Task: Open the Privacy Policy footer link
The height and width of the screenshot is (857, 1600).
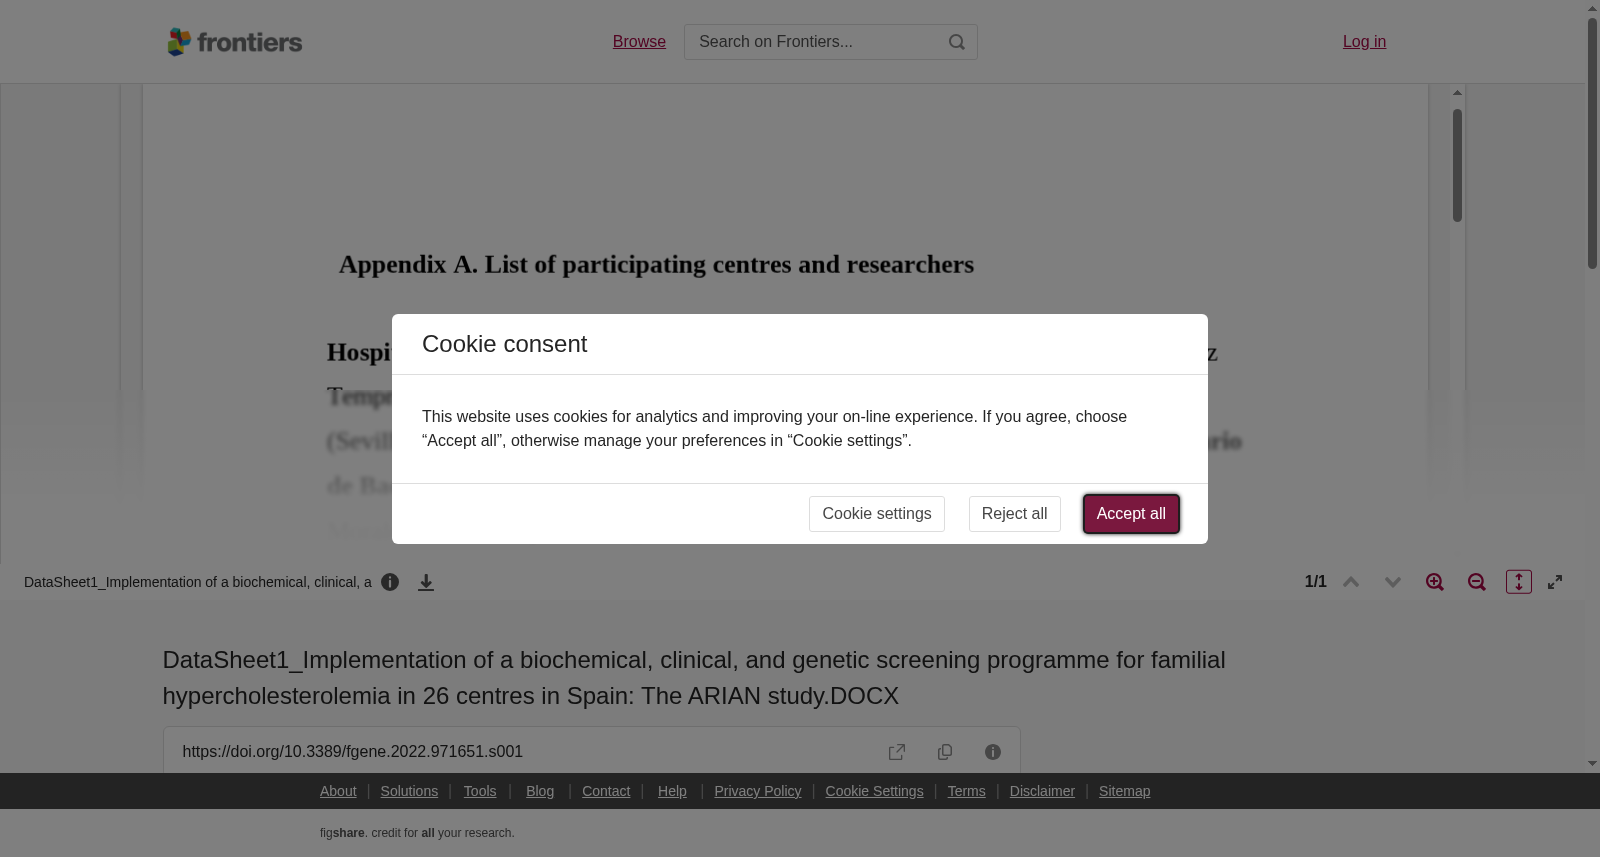Action: pyautogui.click(x=758, y=791)
